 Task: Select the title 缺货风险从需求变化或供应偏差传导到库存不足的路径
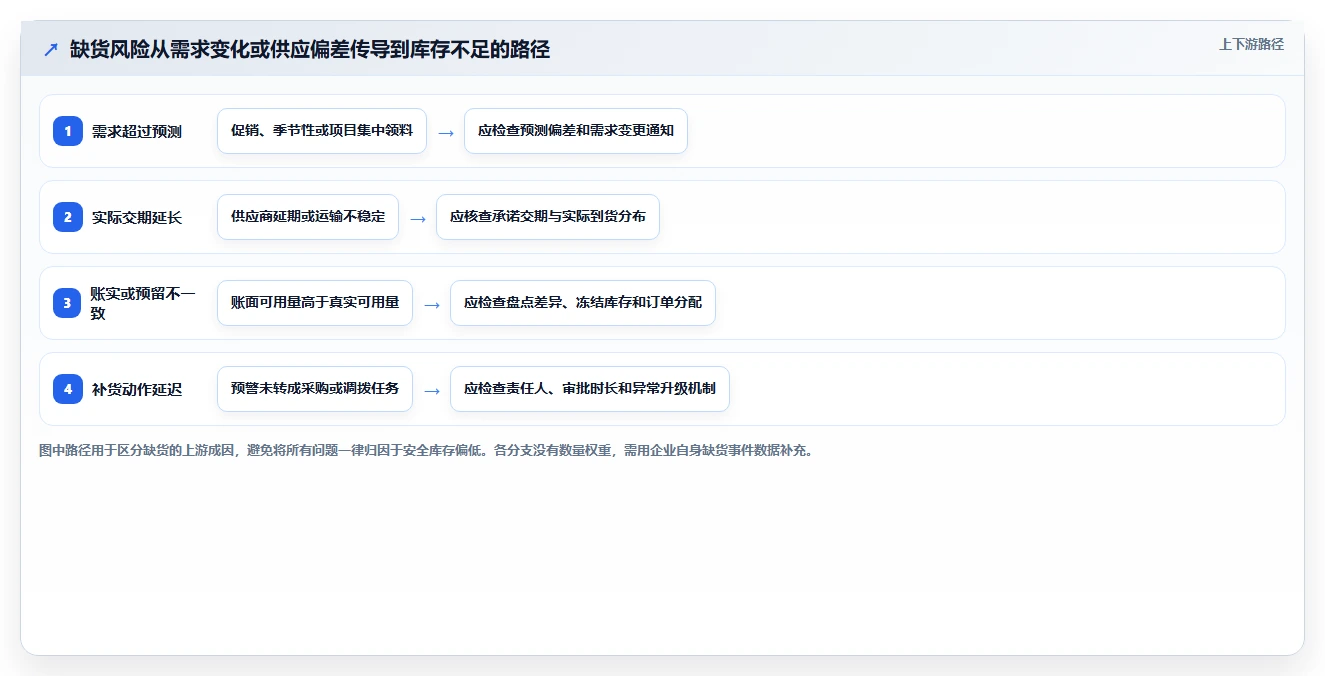click(310, 50)
